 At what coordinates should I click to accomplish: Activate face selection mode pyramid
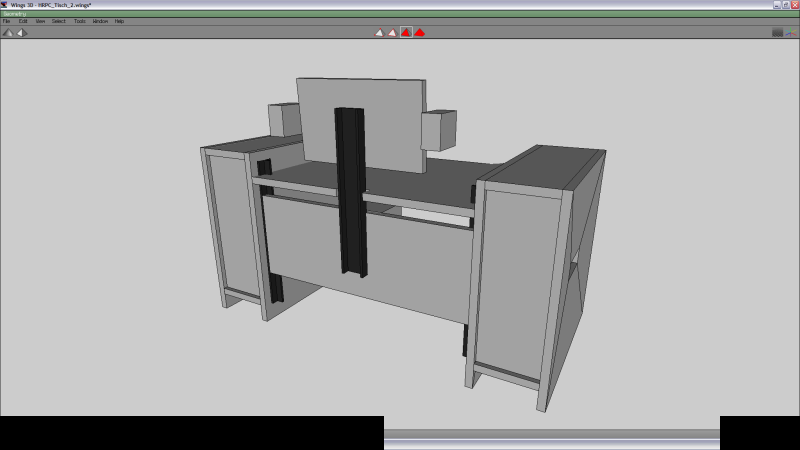[x=406, y=32]
